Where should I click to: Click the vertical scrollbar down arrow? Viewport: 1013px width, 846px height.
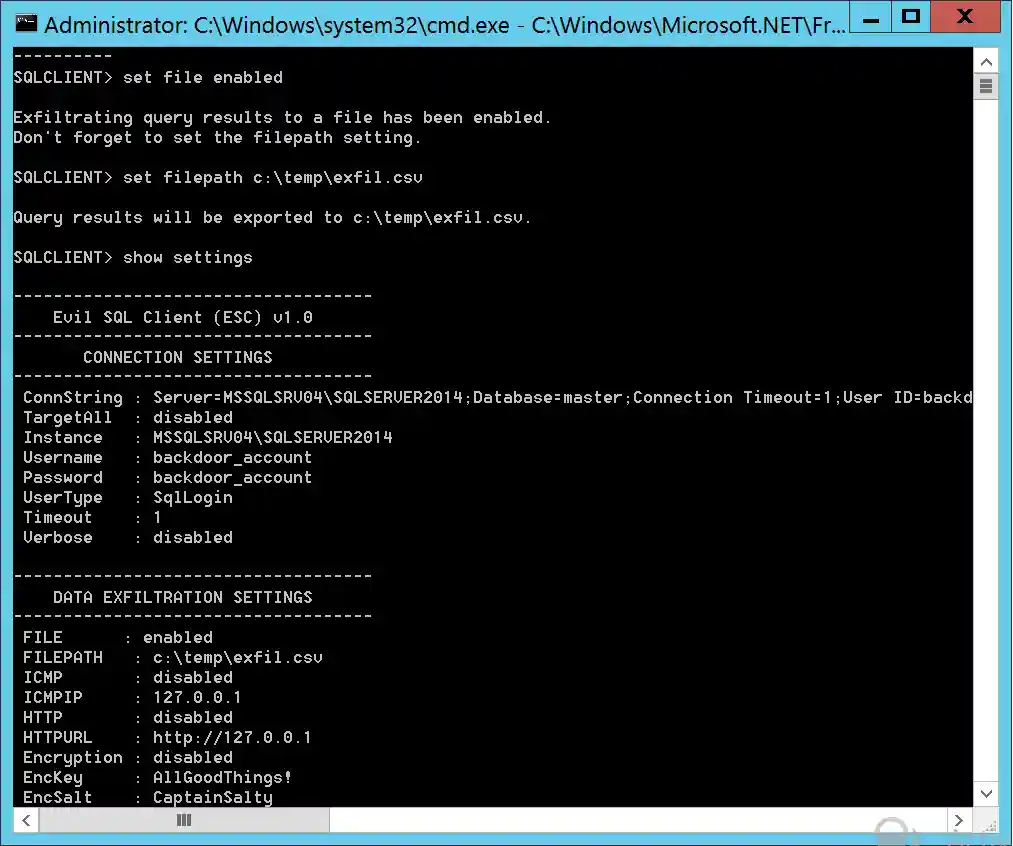[986, 793]
